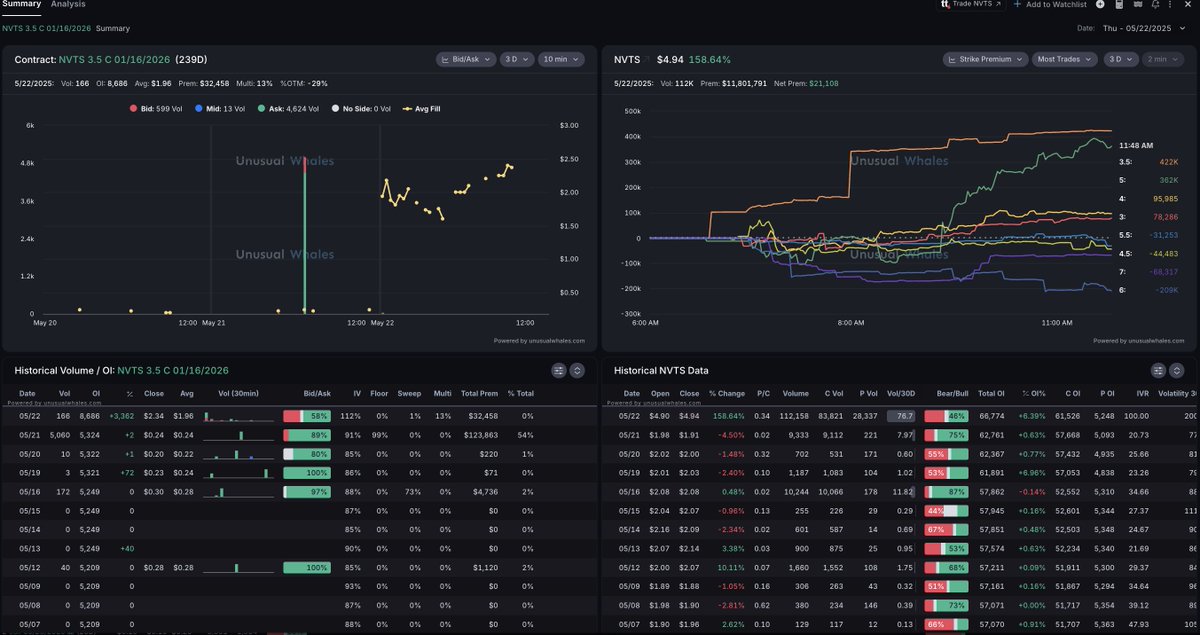Toggle the No Side 0 Vol legend series
1200x635 pixels.
tap(361, 108)
